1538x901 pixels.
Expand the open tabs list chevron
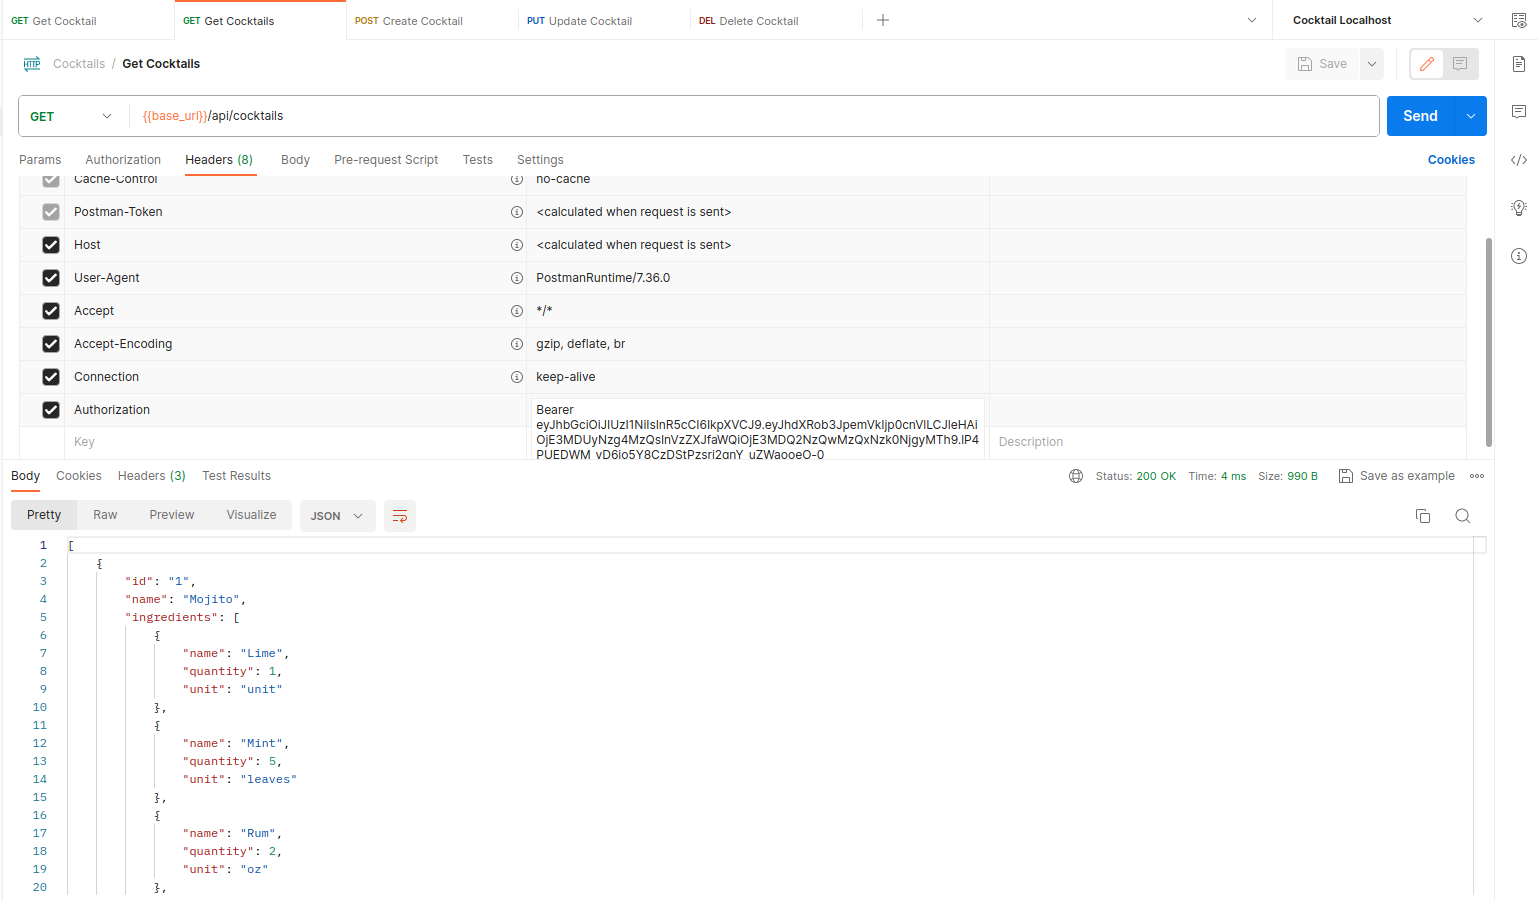(1252, 20)
